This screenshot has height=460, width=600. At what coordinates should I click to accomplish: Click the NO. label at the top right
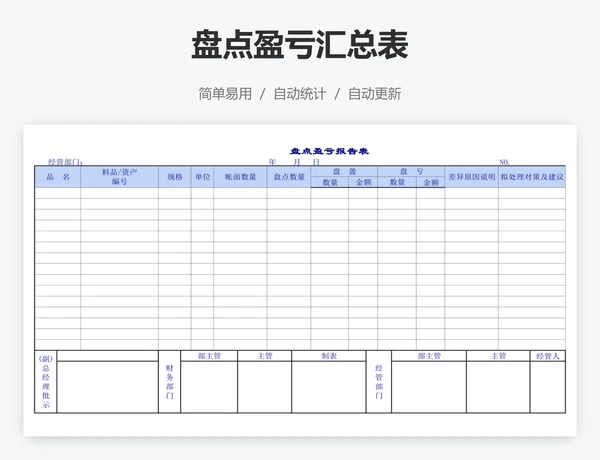pyautogui.click(x=504, y=162)
